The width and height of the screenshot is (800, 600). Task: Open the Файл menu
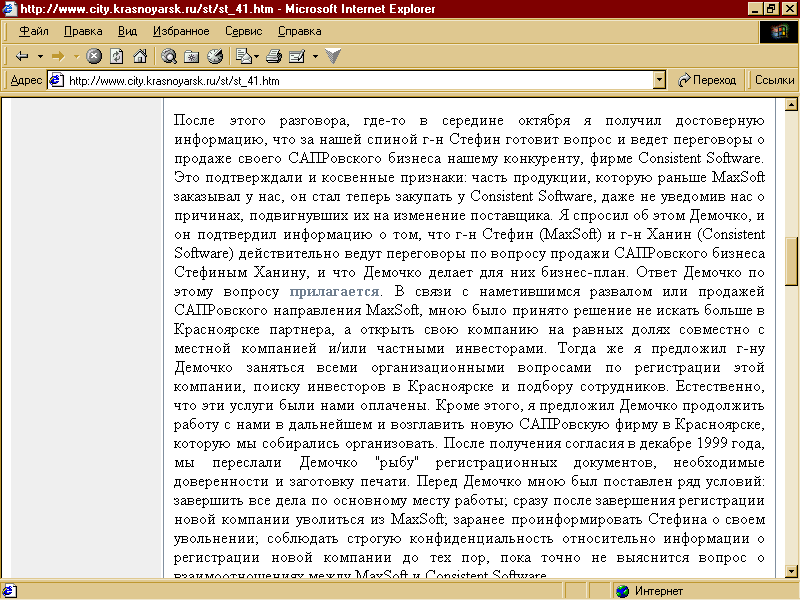point(34,31)
